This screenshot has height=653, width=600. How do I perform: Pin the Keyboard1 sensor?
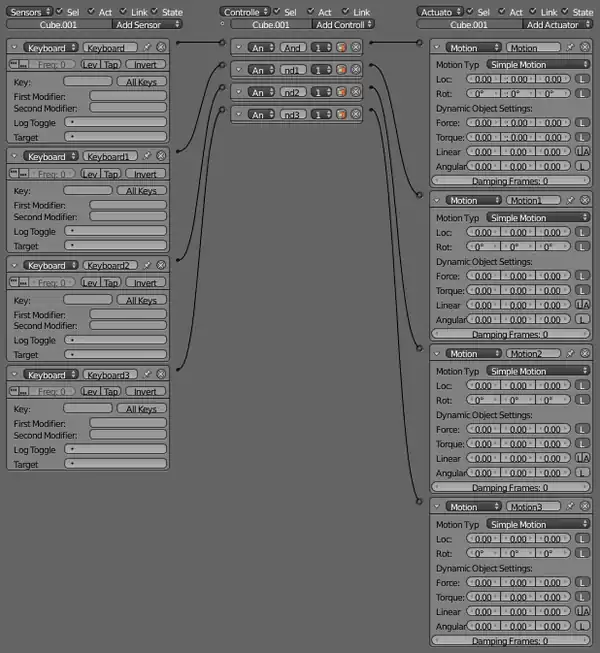[x=147, y=157]
